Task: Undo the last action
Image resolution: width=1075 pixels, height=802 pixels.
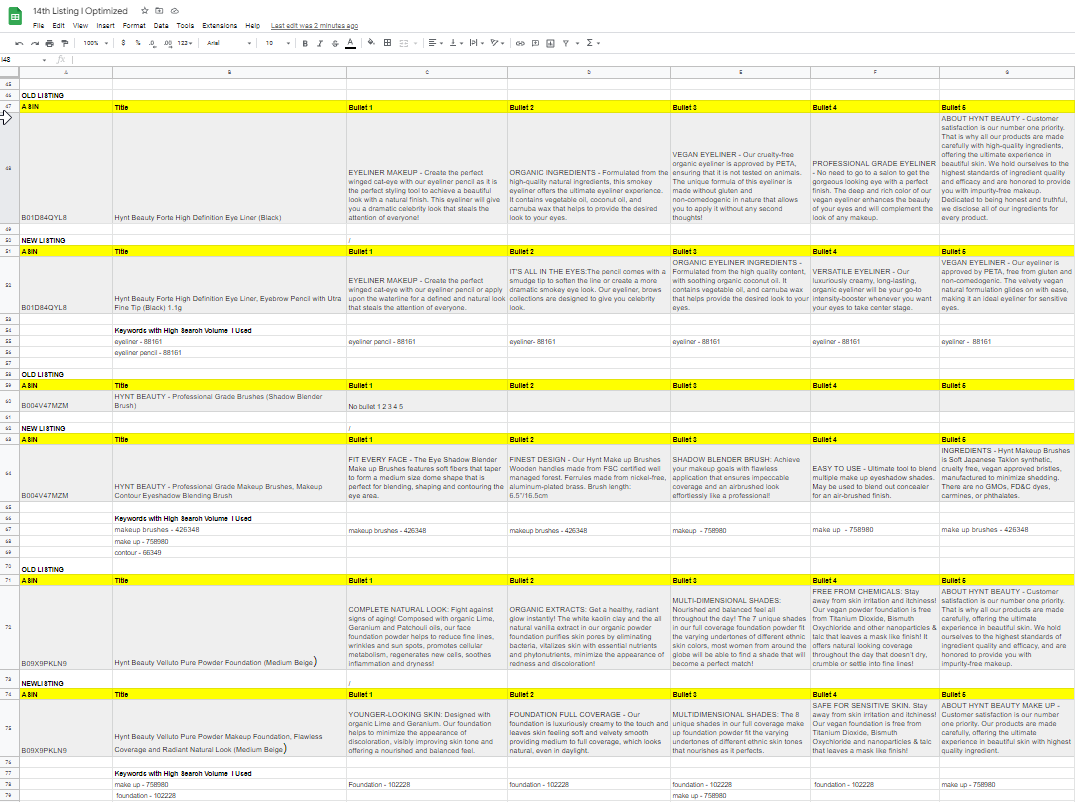Action: [19, 43]
